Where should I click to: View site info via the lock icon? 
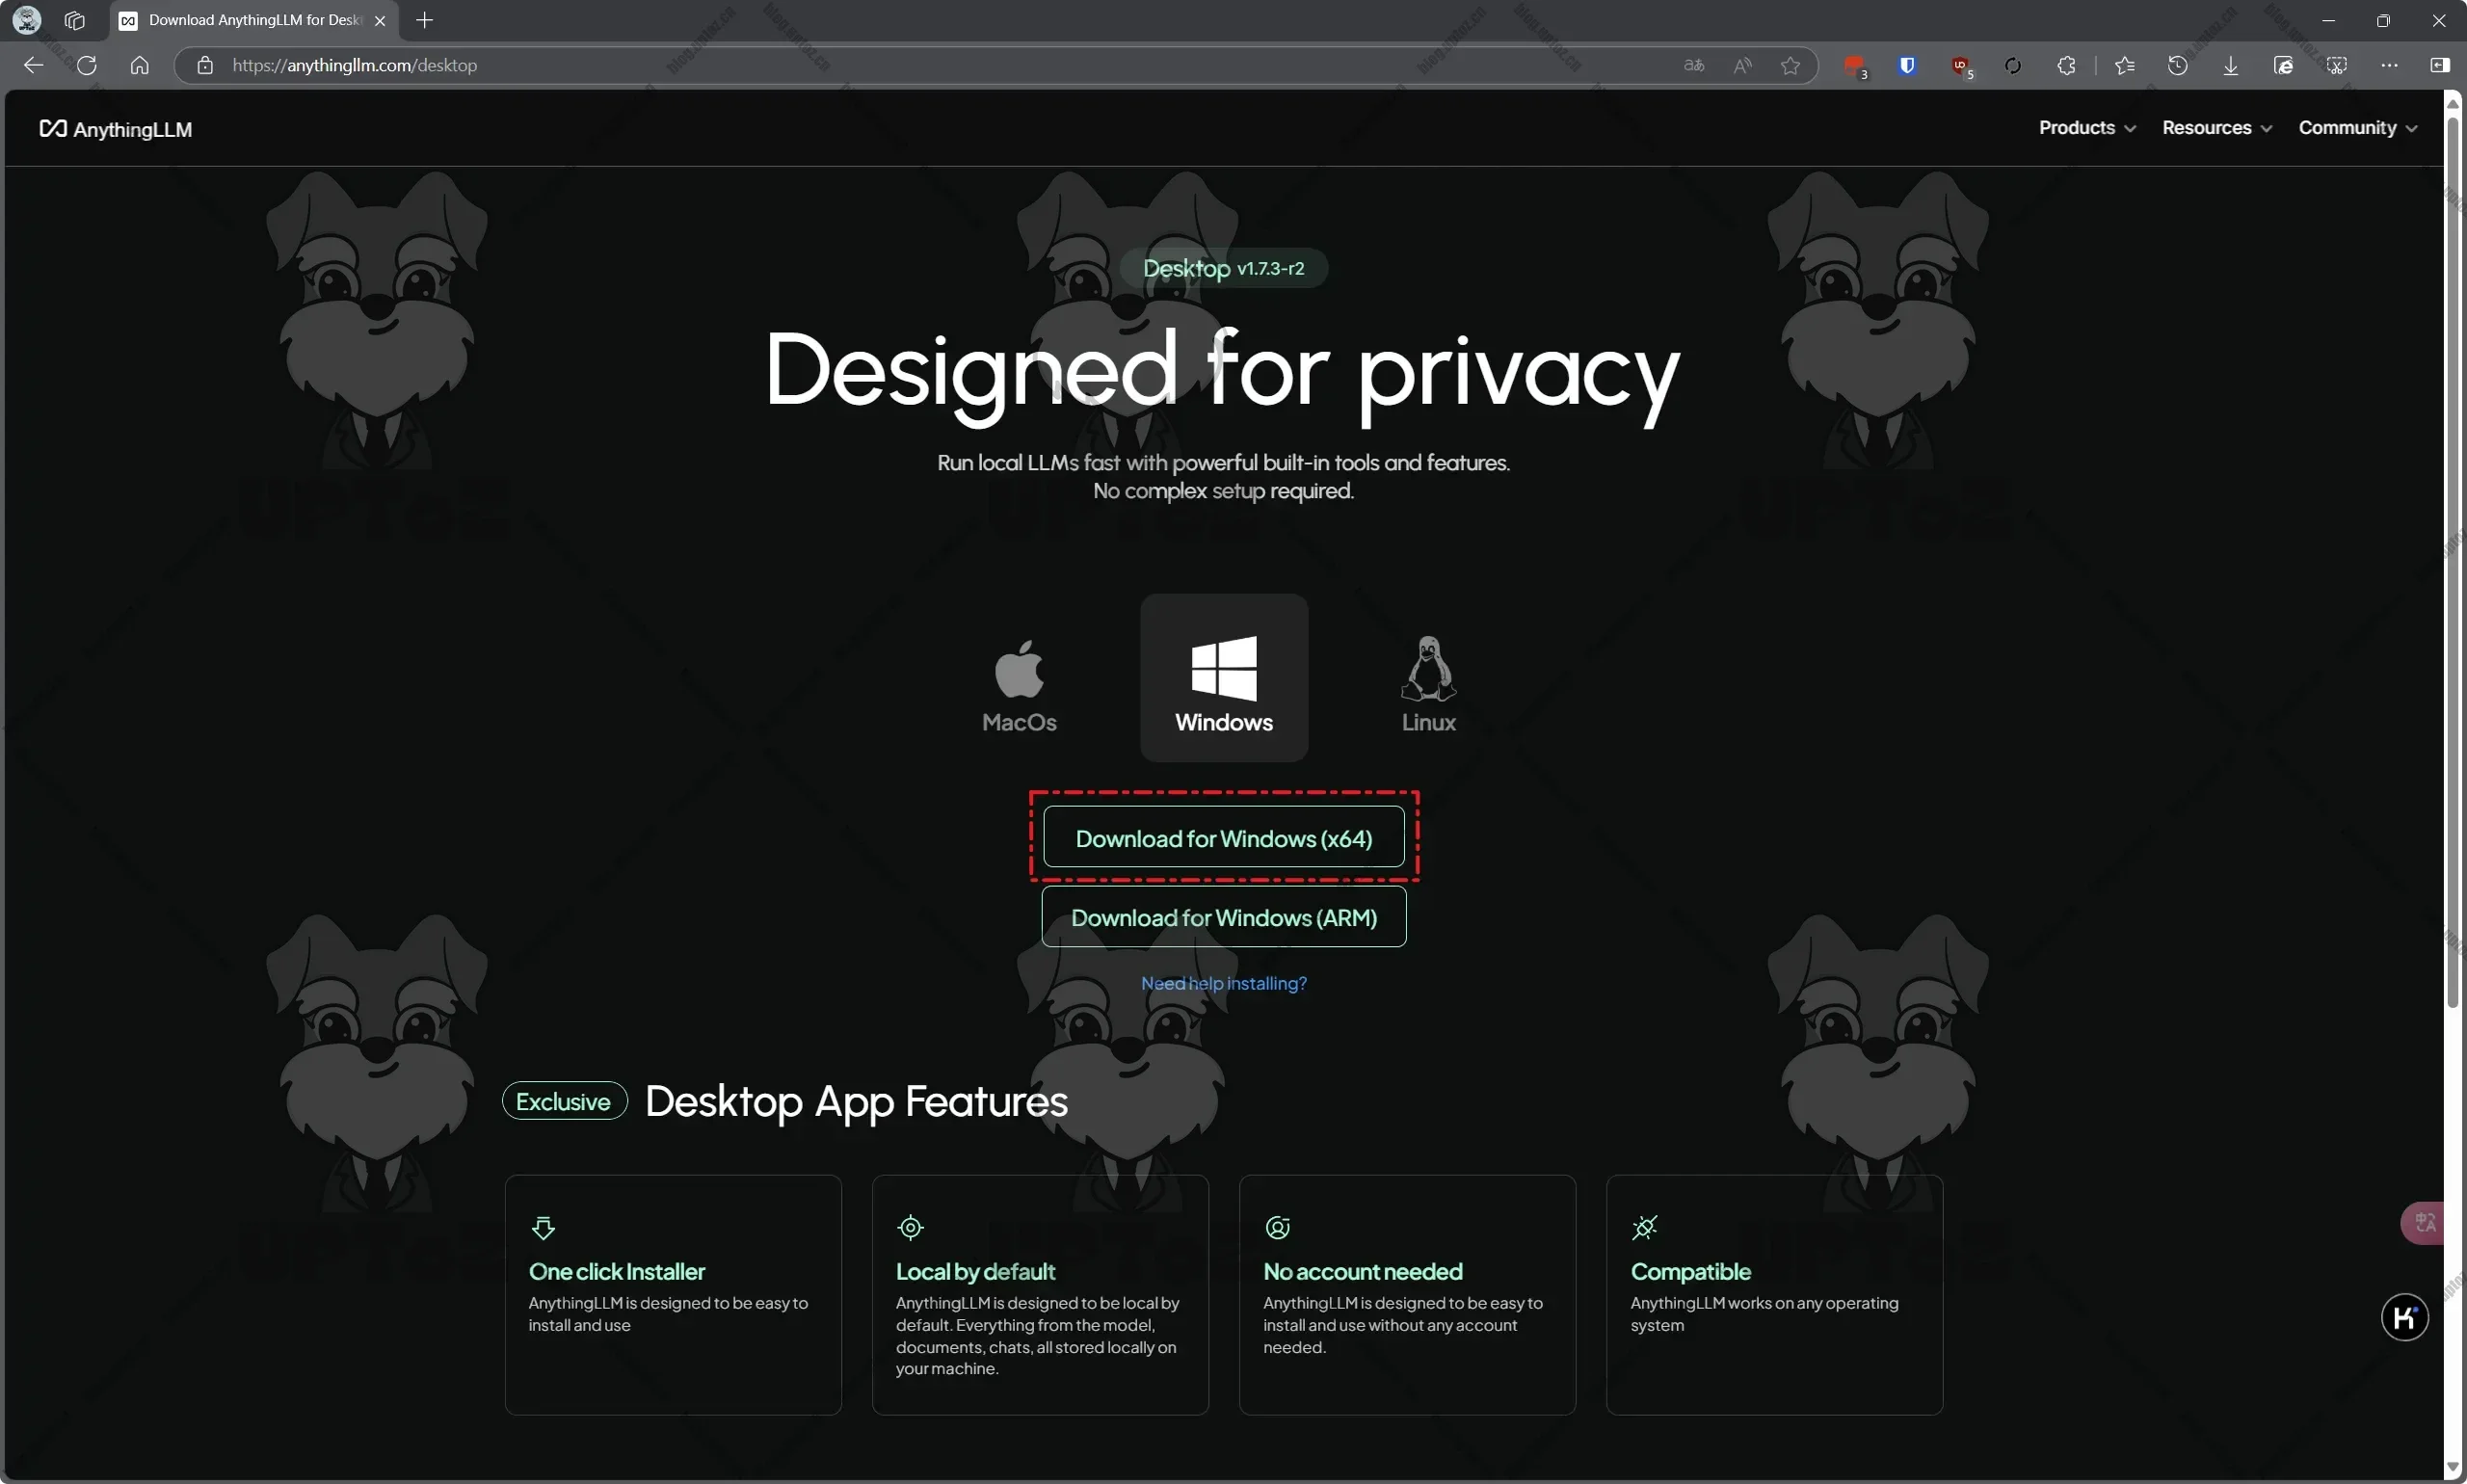205,65
